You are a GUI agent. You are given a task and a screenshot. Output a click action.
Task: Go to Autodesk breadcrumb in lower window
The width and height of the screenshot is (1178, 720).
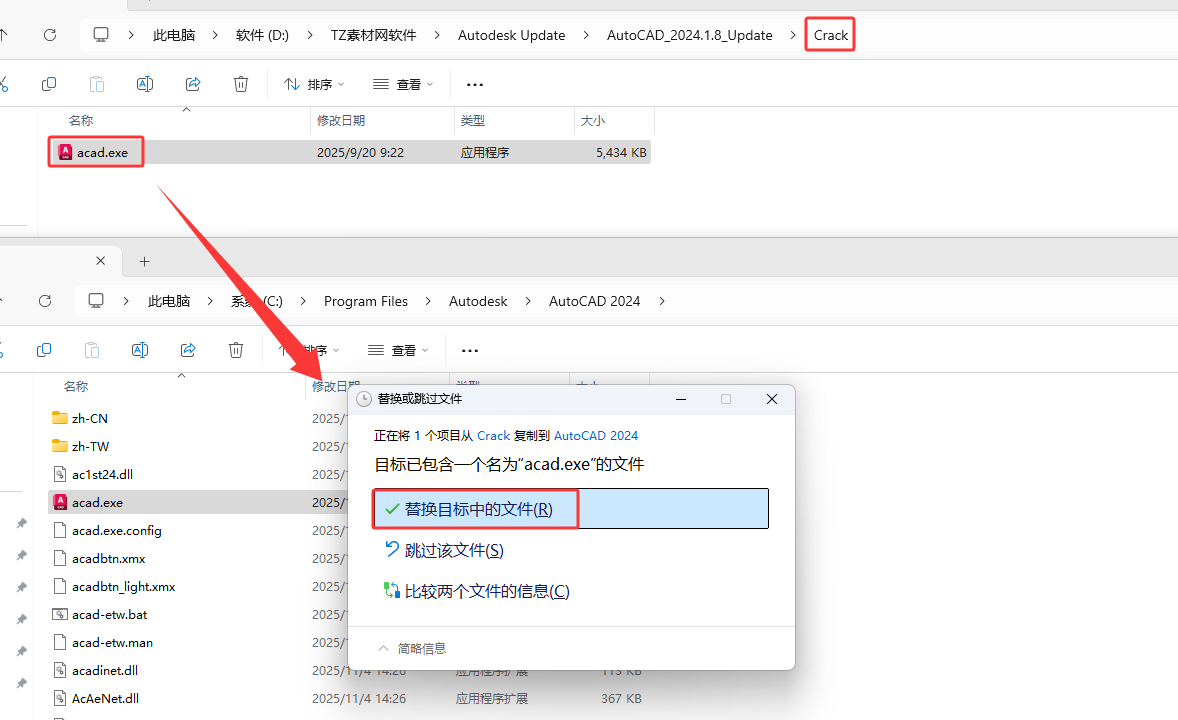[x=478, y=301]
